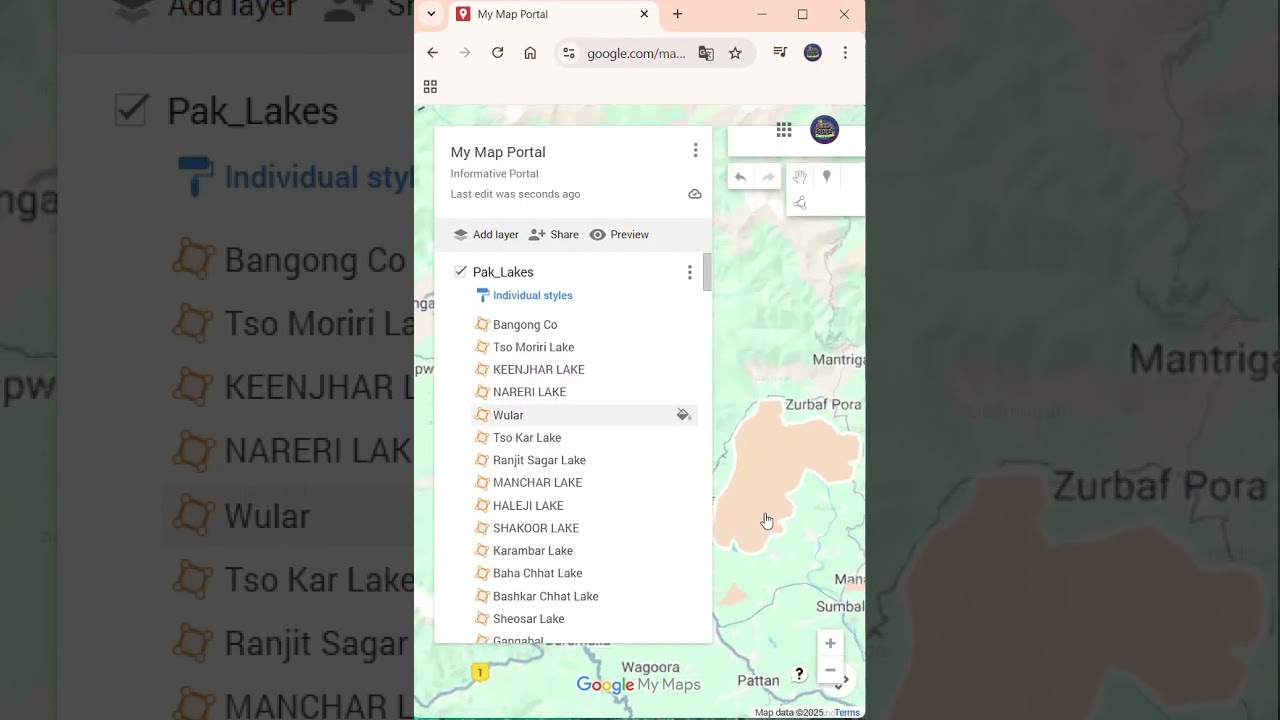Select the Wular list item
Screen dimensions: 1280x720
coord(584,415)
